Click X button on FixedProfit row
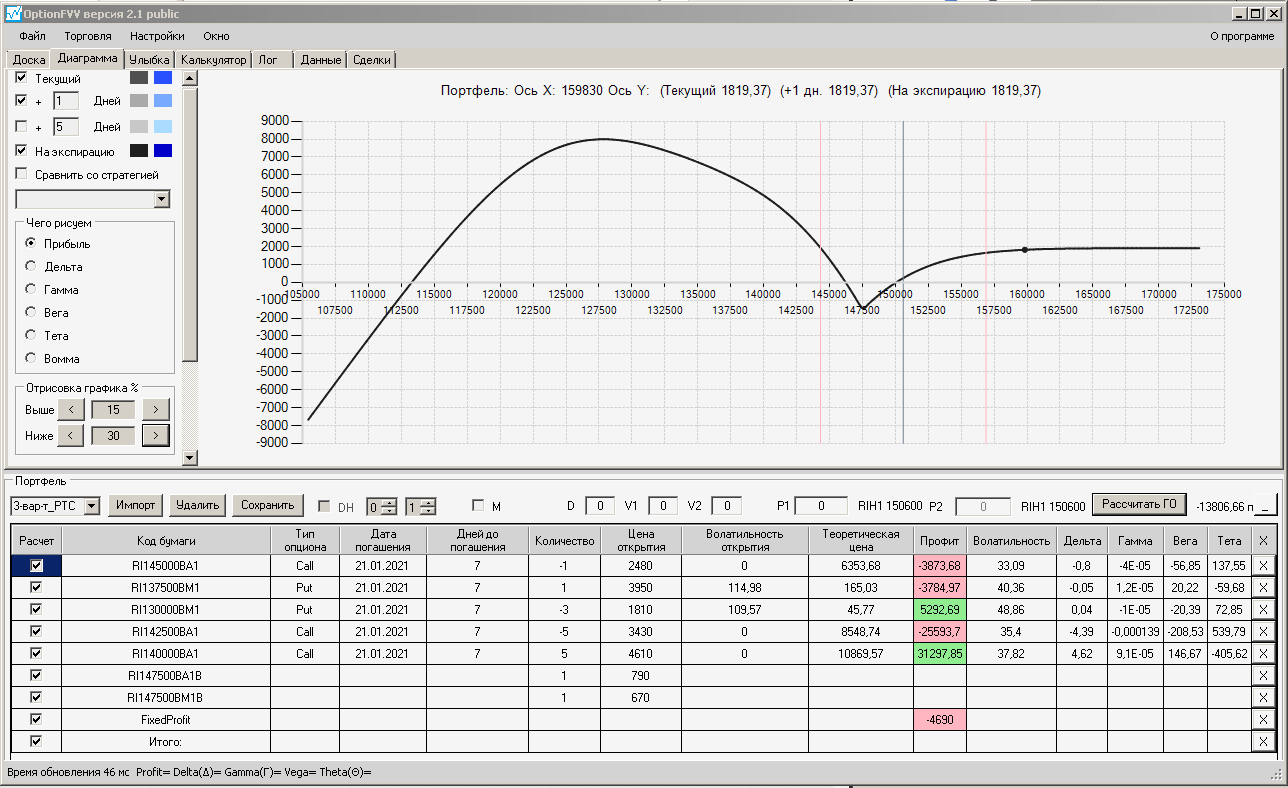 click(1262, 719)
